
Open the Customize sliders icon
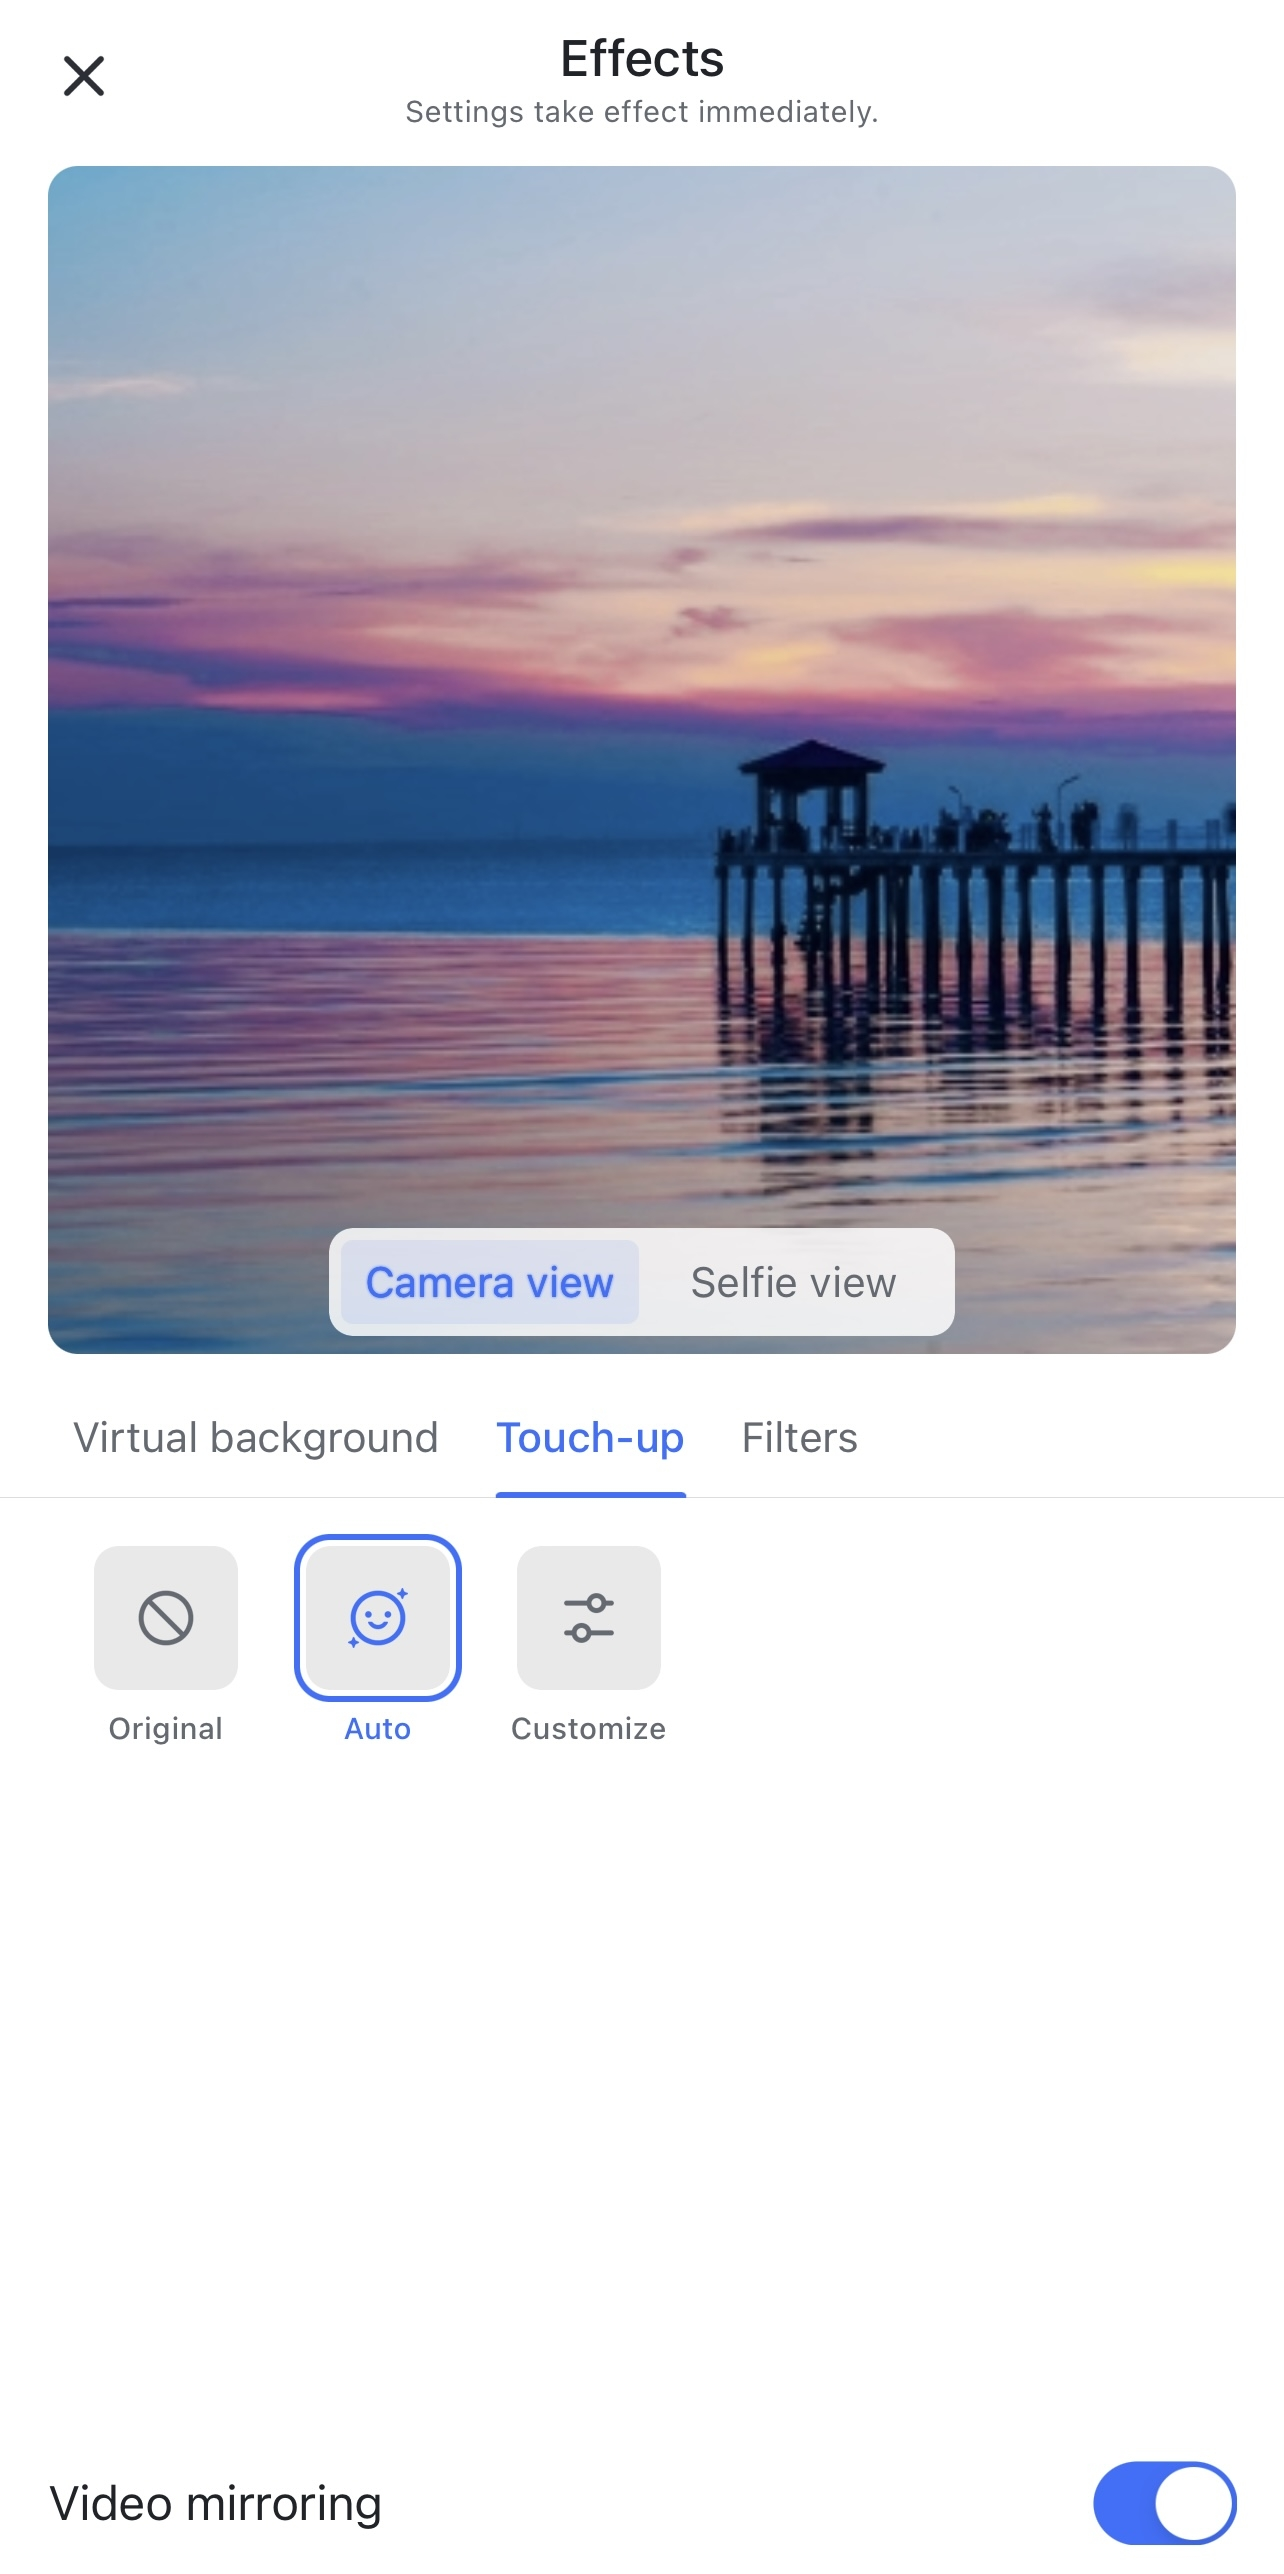pos(589,1617)
